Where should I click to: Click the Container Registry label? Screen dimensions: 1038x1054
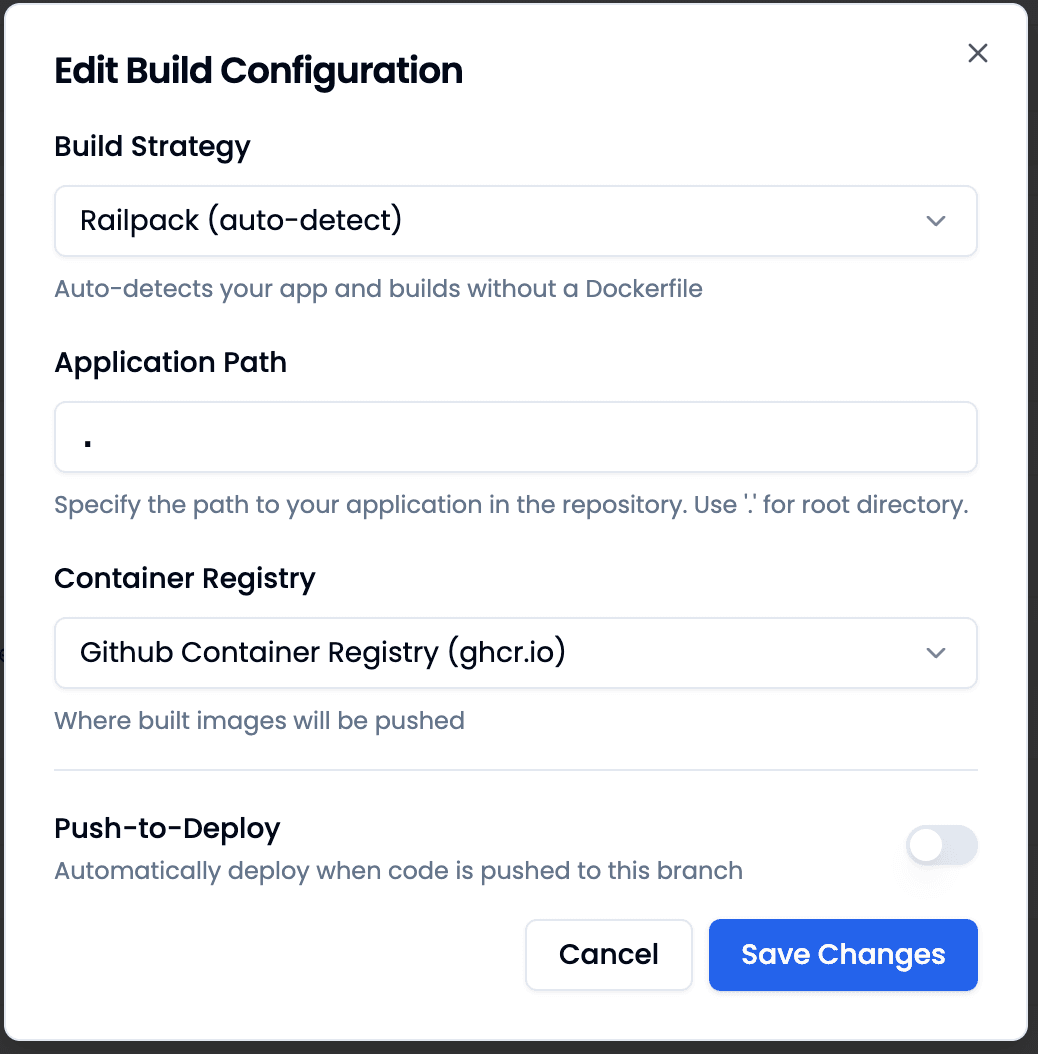pyautogui.click(x=184, y=578)
